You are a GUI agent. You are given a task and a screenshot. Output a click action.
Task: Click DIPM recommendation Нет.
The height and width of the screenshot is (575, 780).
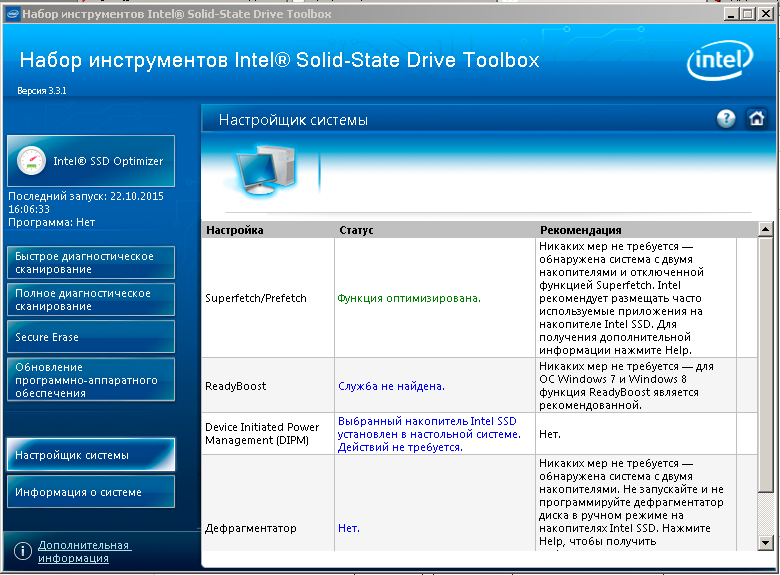coord(550,434)
